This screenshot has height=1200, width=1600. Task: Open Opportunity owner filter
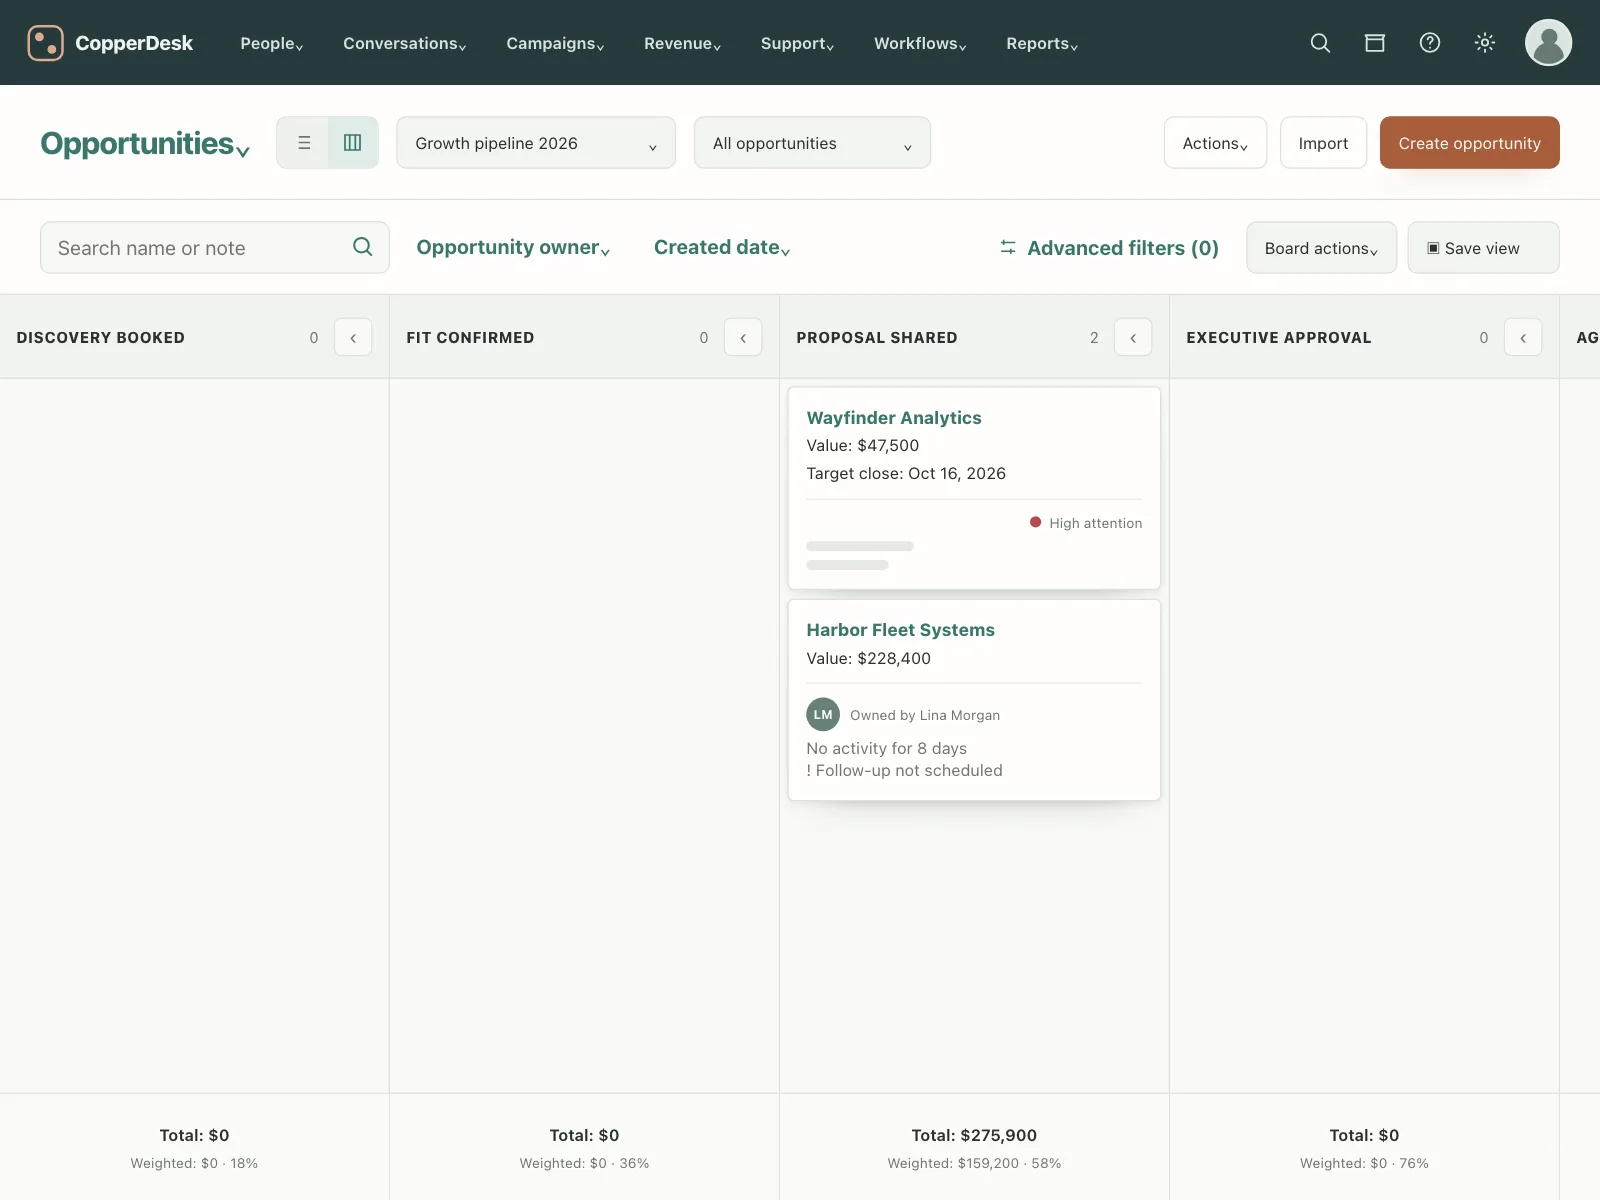[x=513, y=247]
